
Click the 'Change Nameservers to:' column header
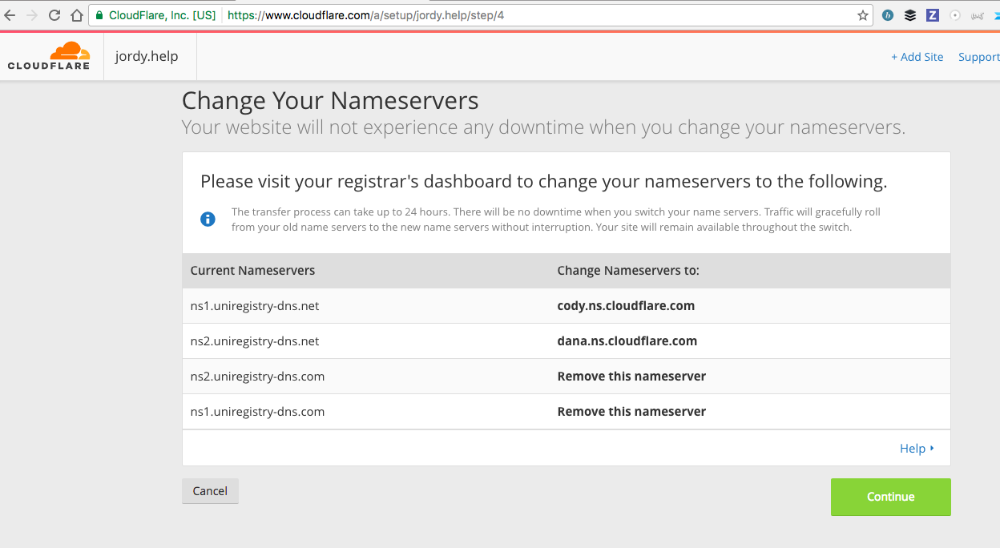628,270
